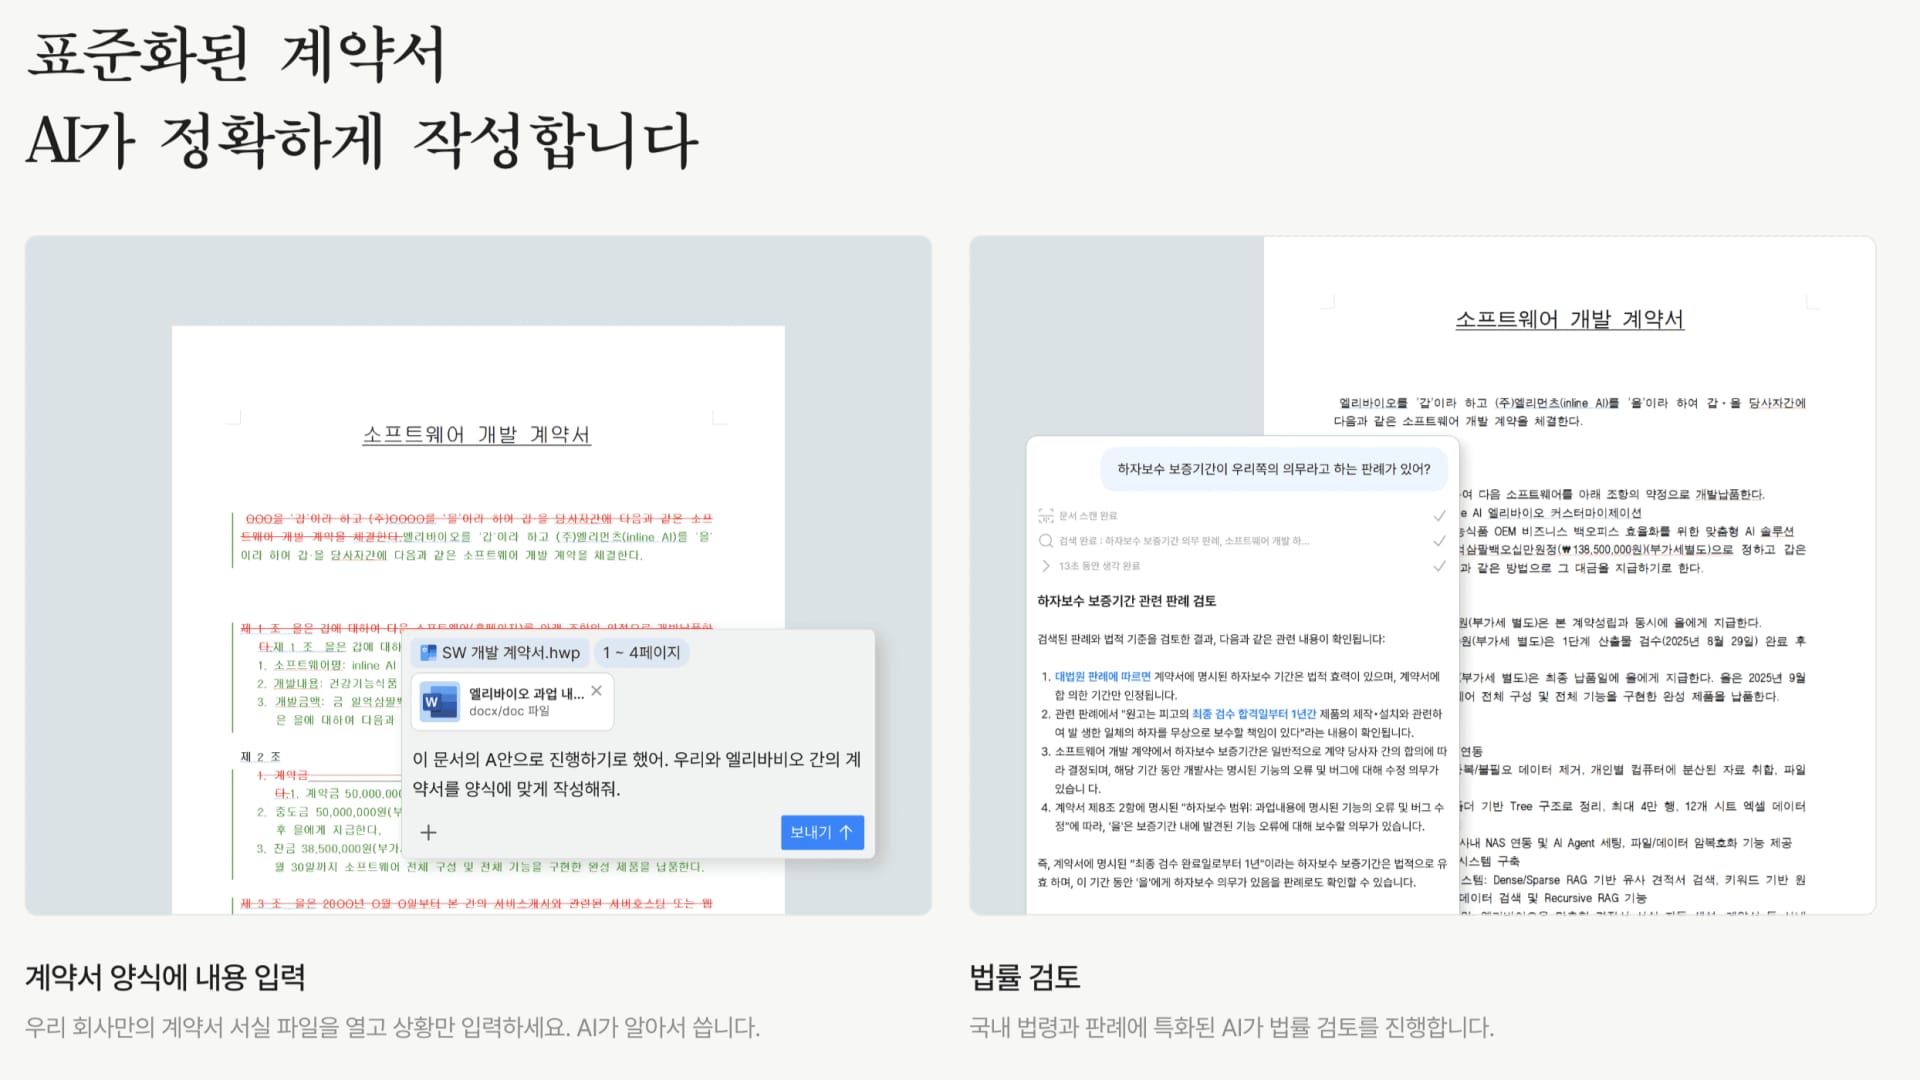1920x1080 pixels.
Task: Remove the 엘리바이오 과업 docx attachment
Action: 596,691
